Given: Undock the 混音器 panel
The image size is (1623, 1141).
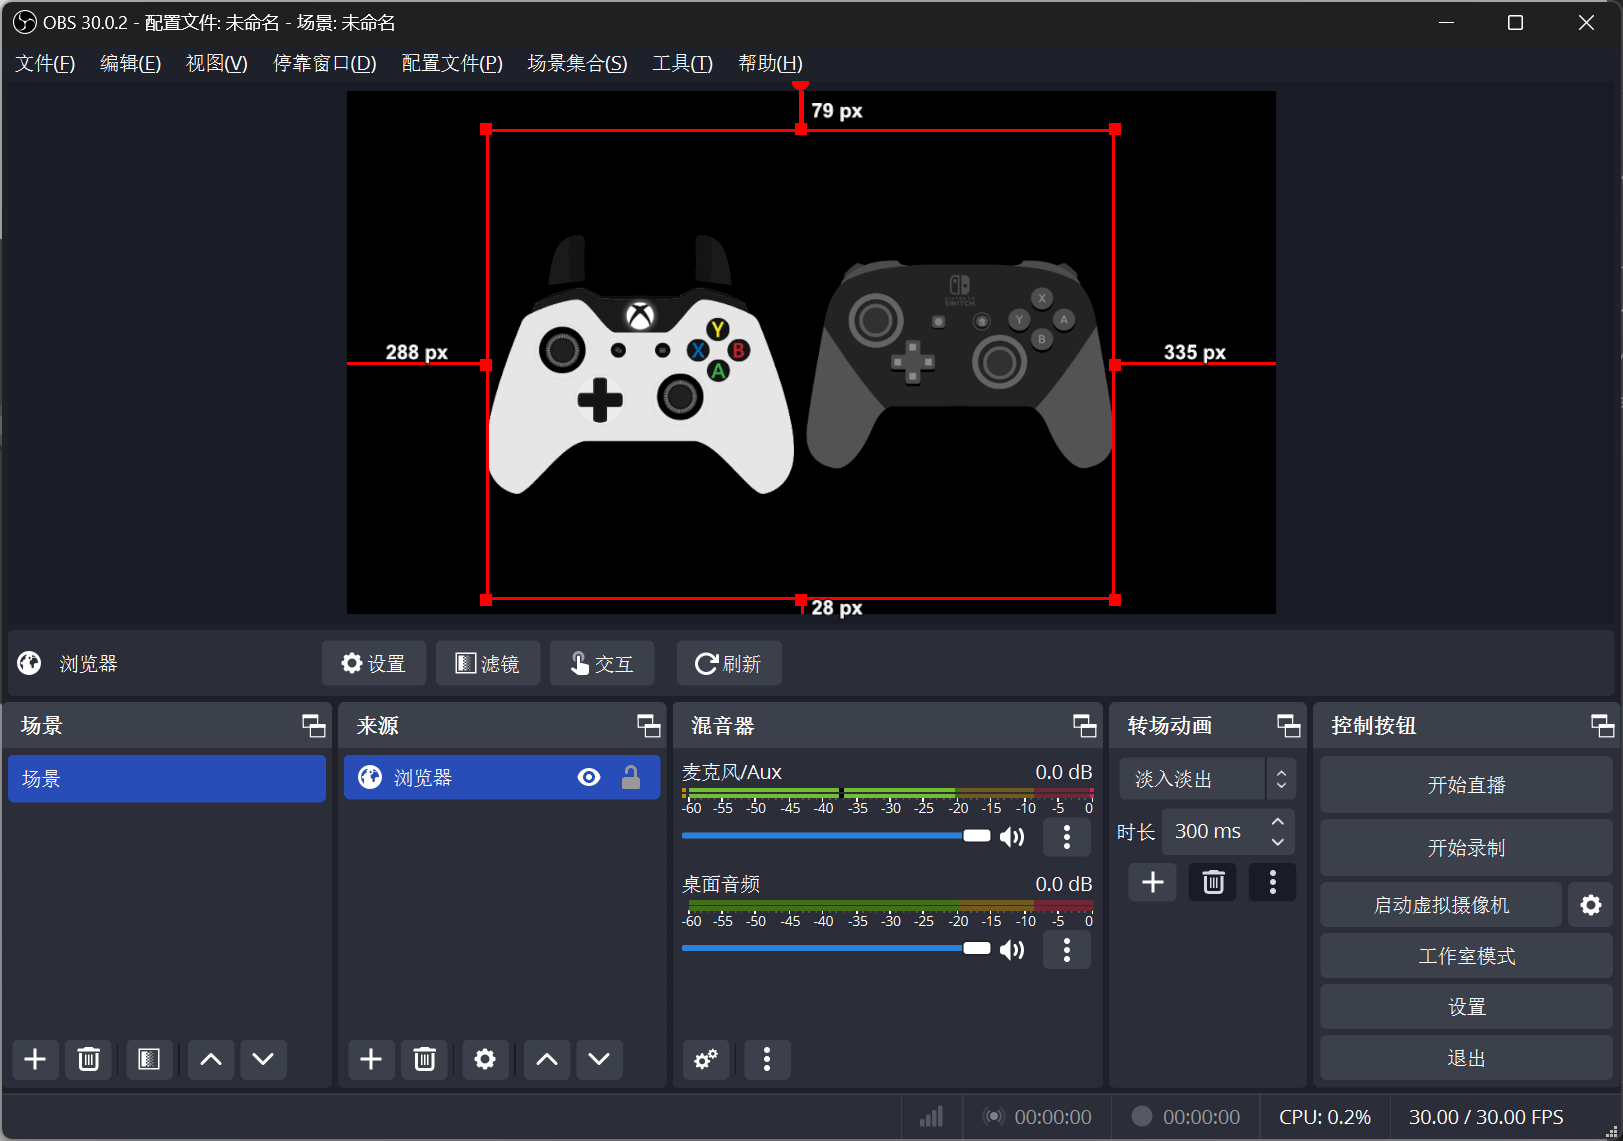Looking at the screenshot, I should 1085,726.
